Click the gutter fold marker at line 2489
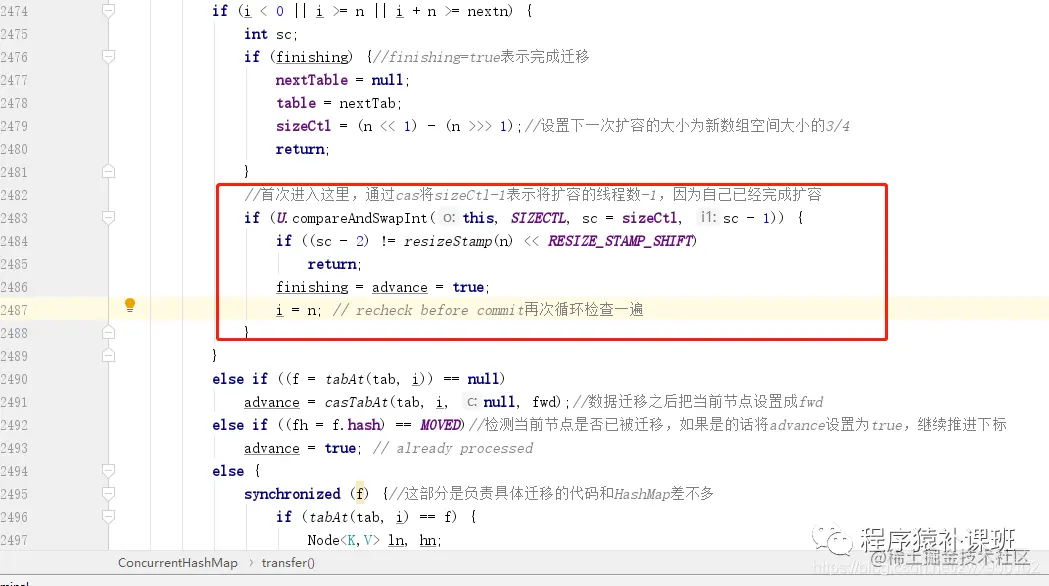Viewport: 1049px width, 586px height. (x=107, y=356)
